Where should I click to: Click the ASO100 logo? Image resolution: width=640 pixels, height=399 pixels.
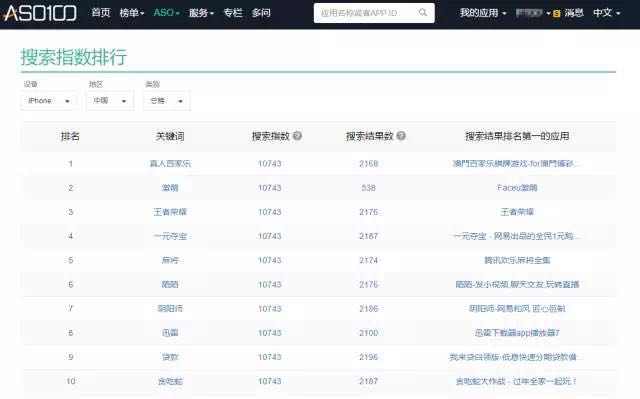[x=40, y=13]
